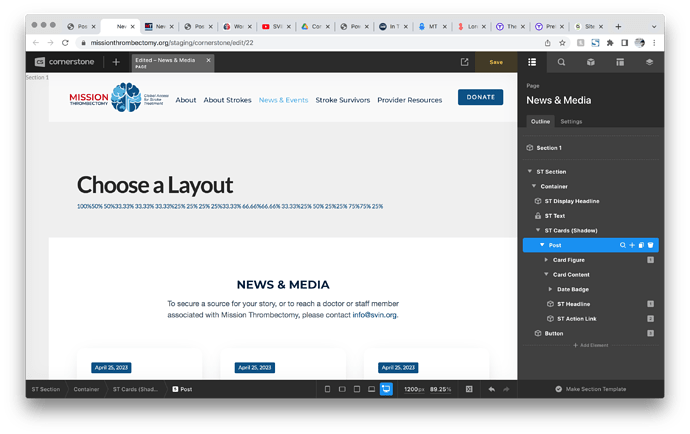The width and height of the screenshot is (690, 434).
Task: Click the duplicate icon on Post row
Action: 641,245
